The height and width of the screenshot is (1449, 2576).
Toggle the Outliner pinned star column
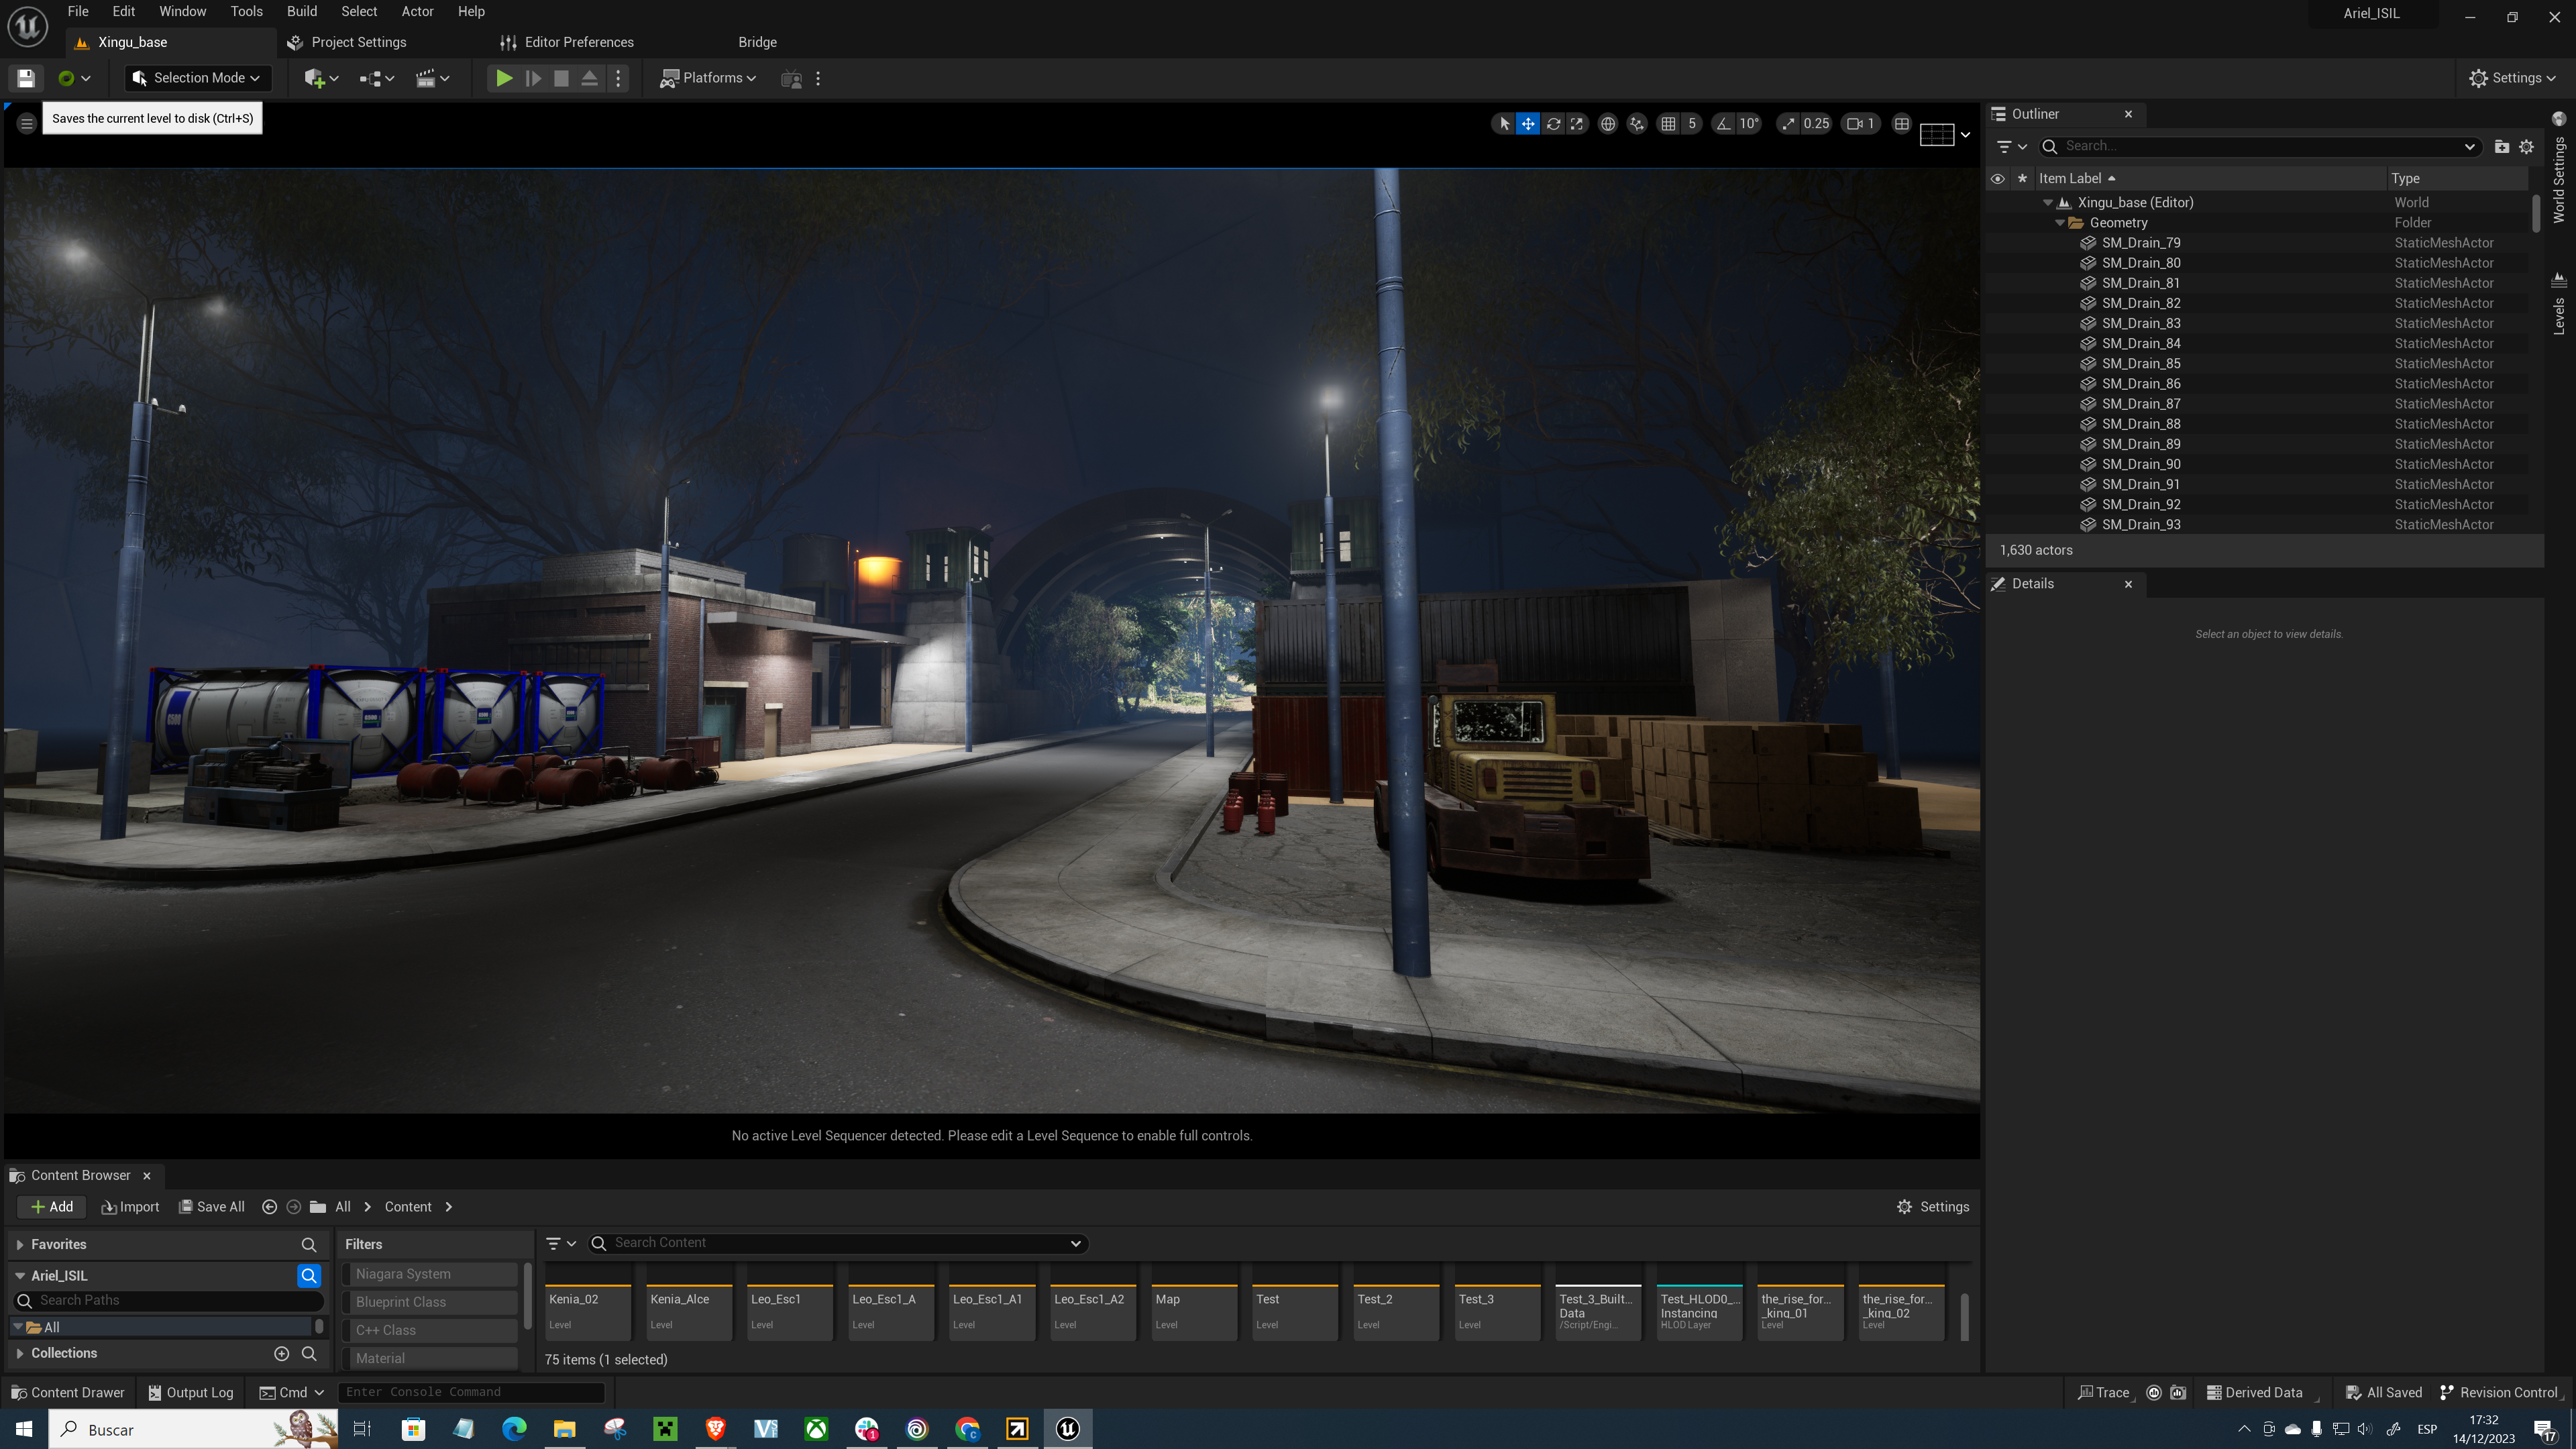coord(2022,178)
